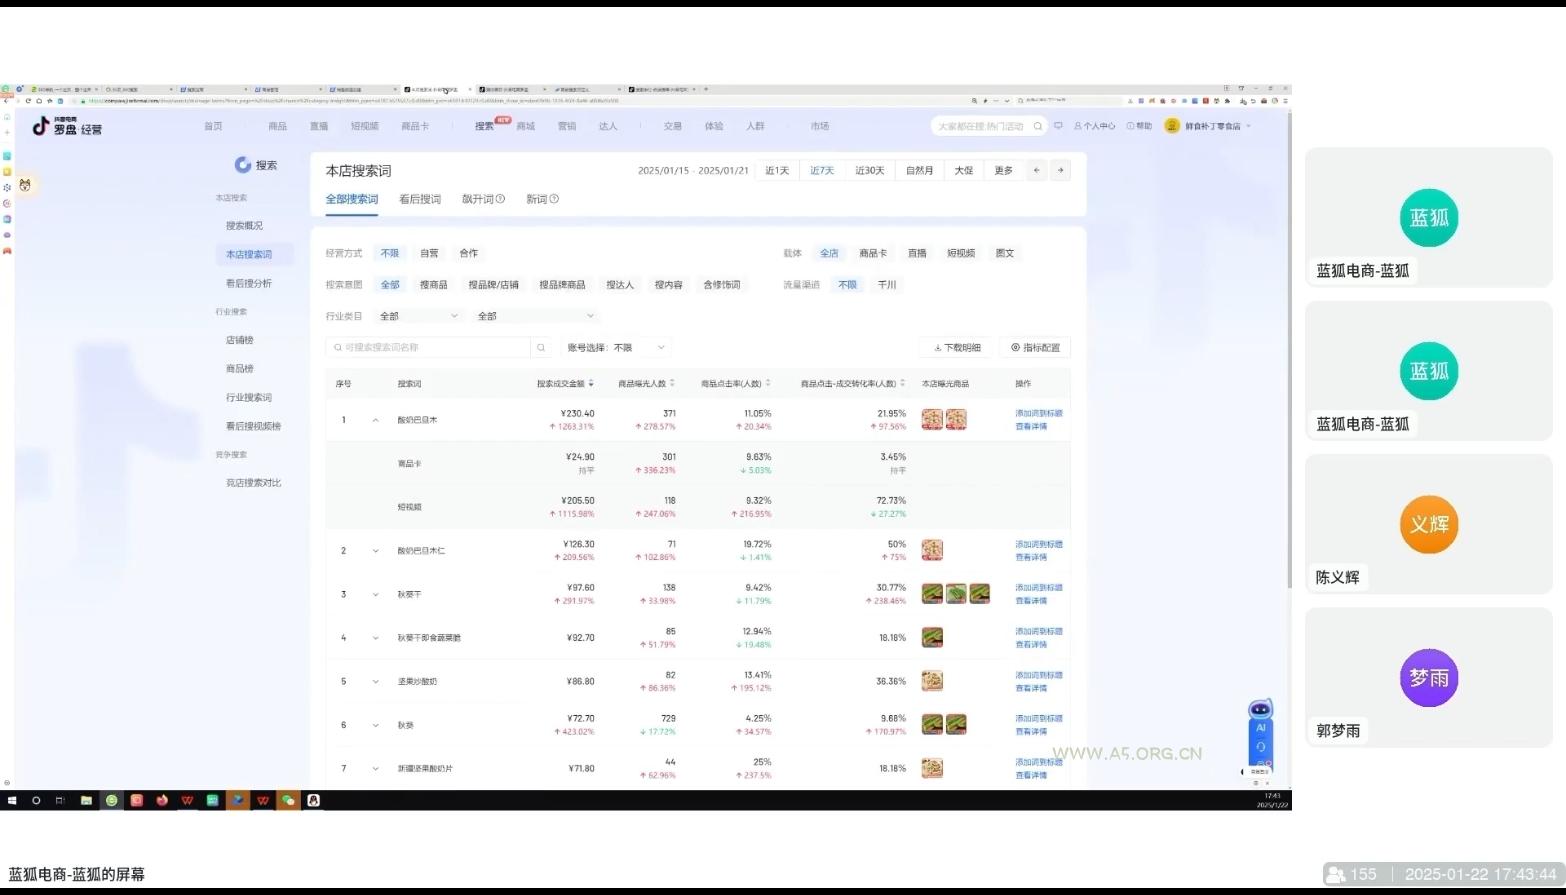Open the 帮助 help icon in top bar

point(1132,125)
